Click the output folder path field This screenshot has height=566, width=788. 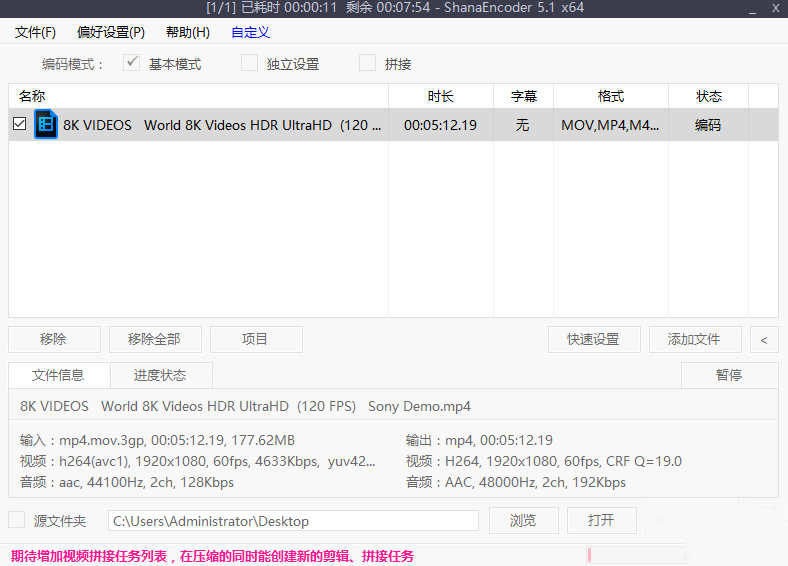click(293, 521)
